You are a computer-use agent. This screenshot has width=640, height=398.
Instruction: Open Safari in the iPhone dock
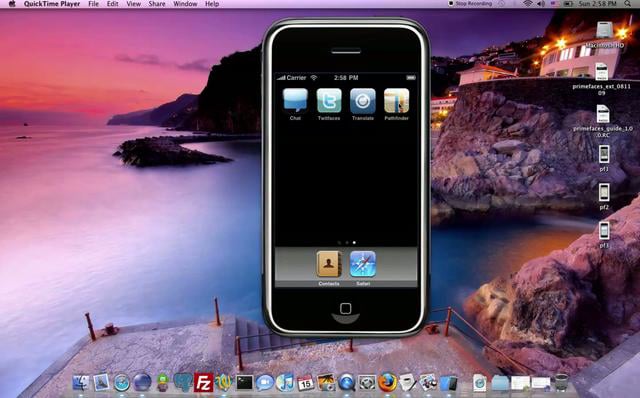363,264
